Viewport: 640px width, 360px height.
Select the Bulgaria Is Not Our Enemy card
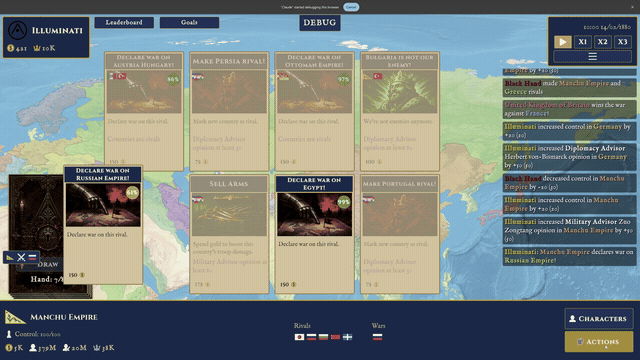(x=400, y=111)
